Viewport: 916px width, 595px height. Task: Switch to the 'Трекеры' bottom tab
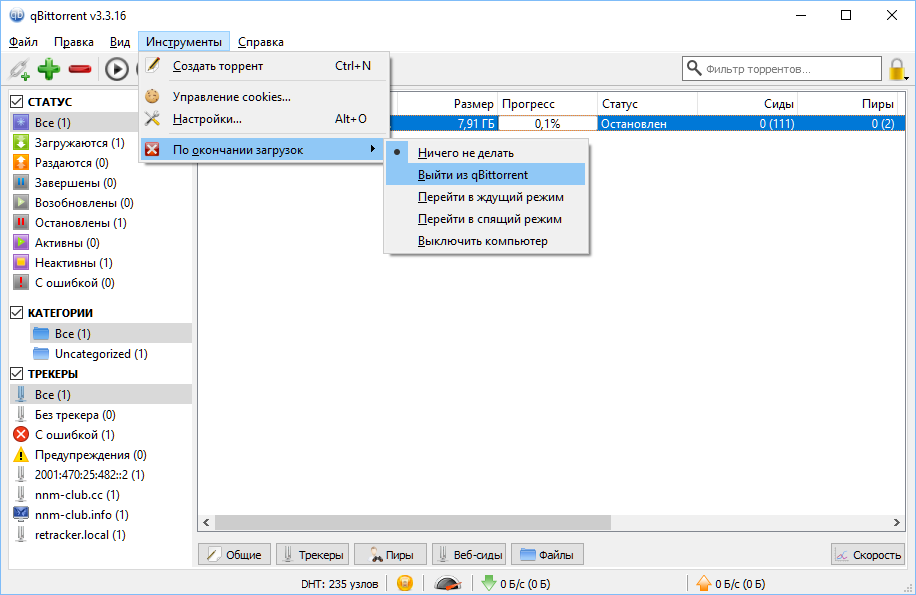tap(313, 555)
